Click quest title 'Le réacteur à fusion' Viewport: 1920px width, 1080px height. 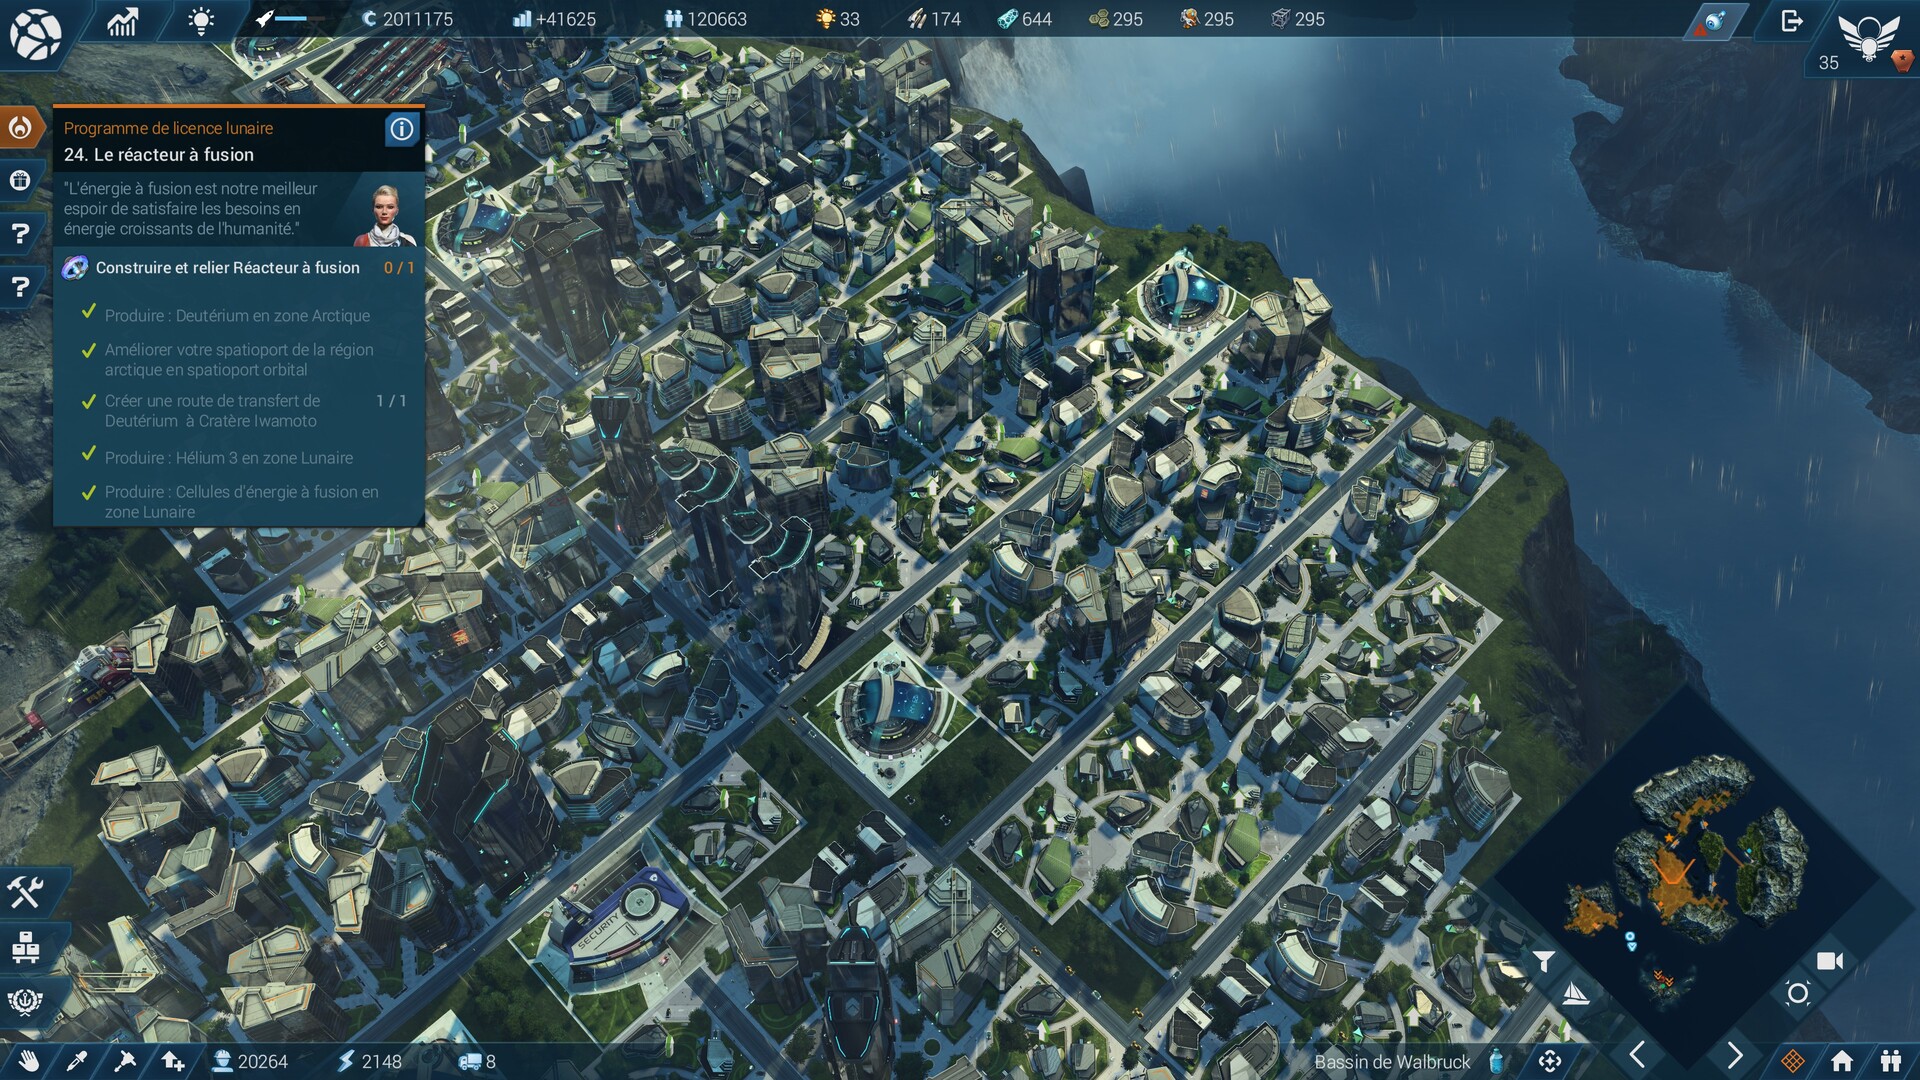click(159, 155)
